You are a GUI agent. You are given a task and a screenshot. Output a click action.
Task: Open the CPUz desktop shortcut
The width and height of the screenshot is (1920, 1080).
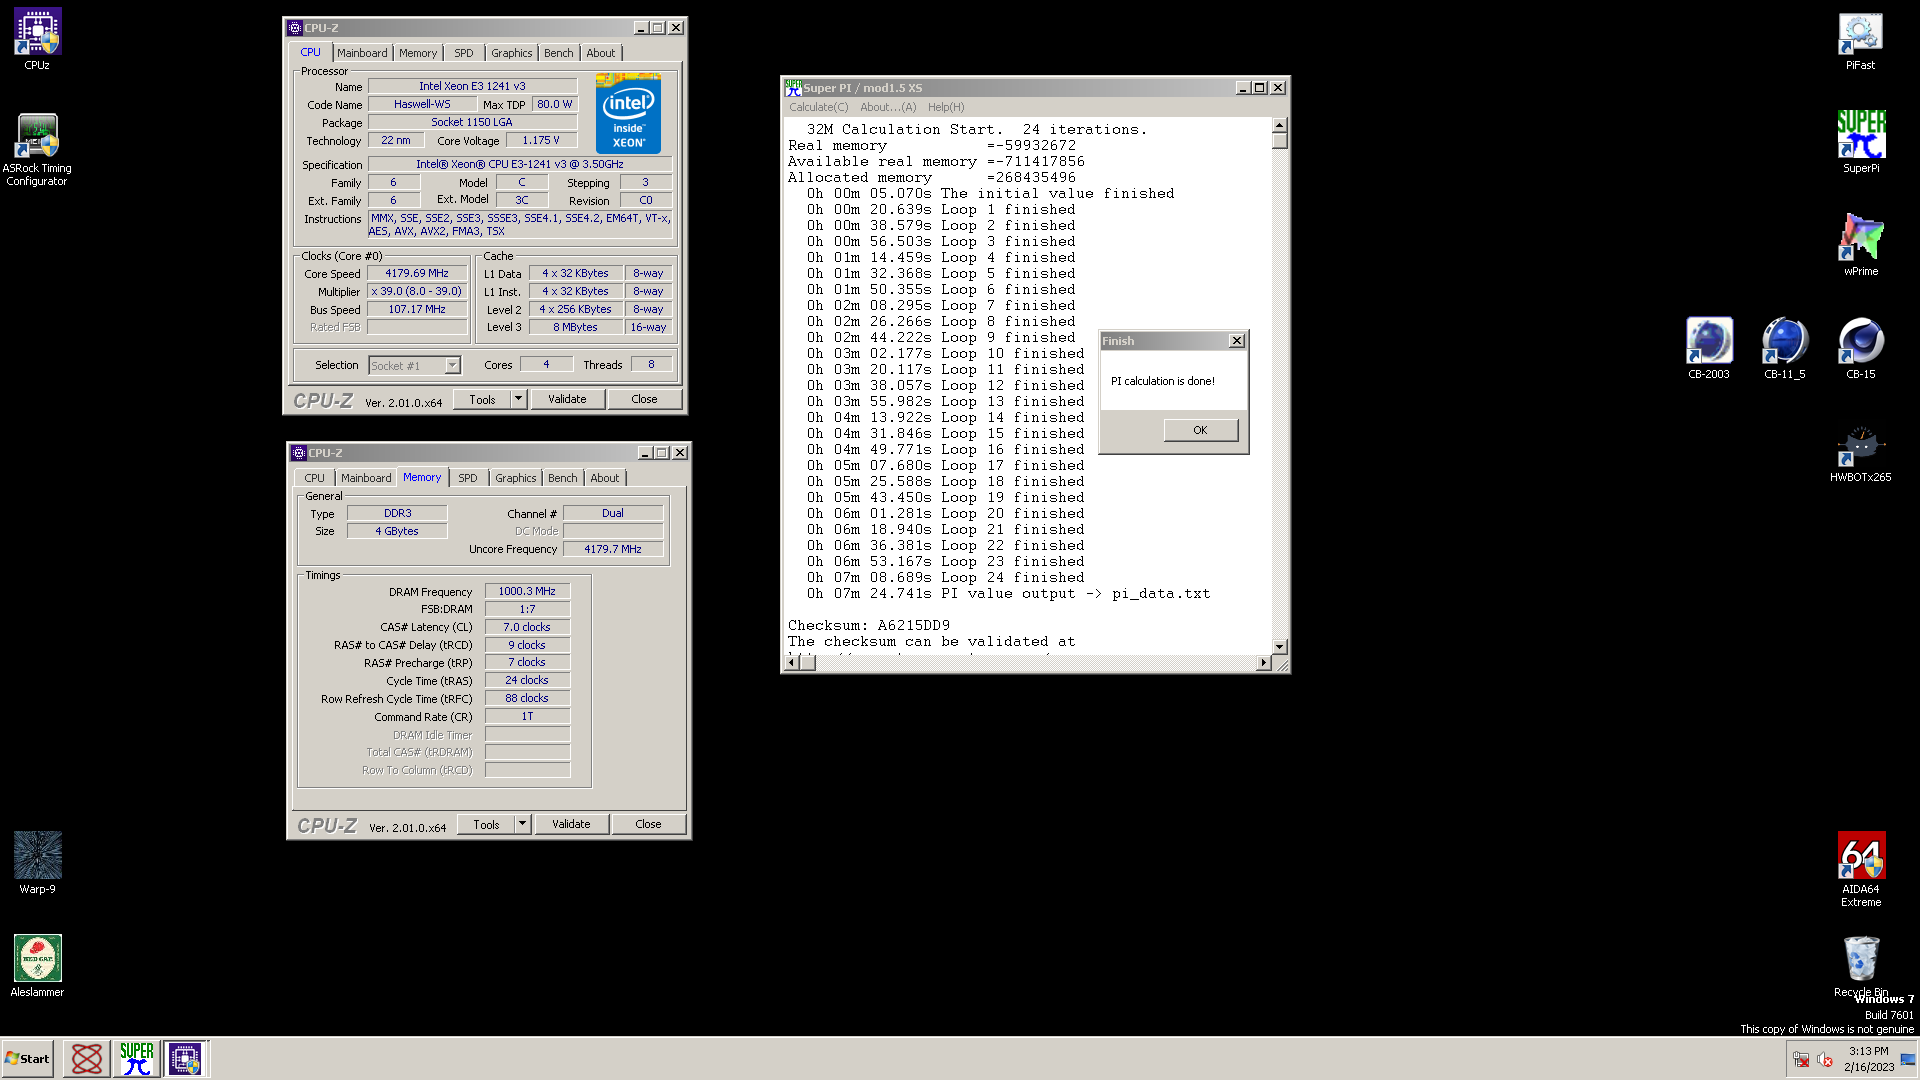point(37,40)
